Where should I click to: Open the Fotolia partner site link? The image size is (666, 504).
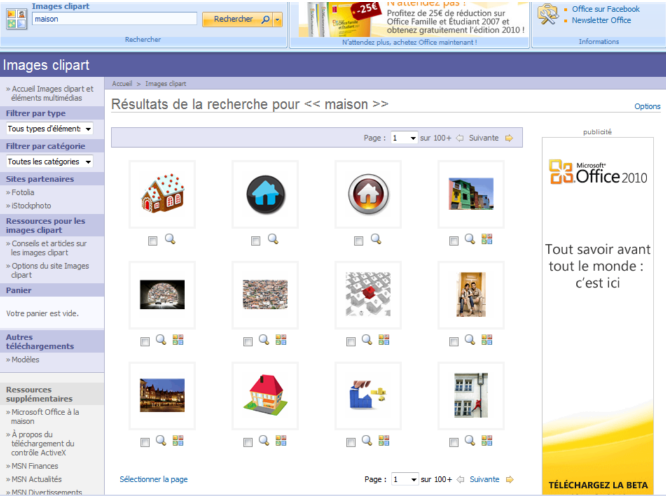click(x=23, y=192)
